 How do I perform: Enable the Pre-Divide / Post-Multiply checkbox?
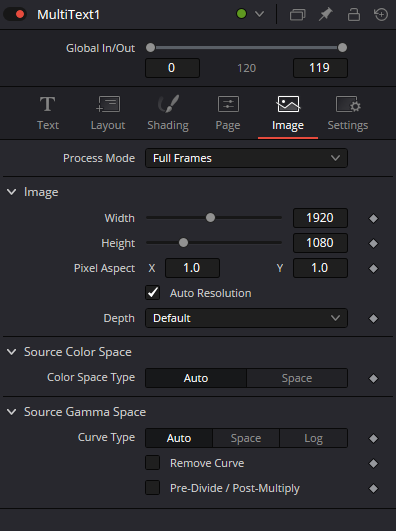pyautogui.click(x=152, y=488)
